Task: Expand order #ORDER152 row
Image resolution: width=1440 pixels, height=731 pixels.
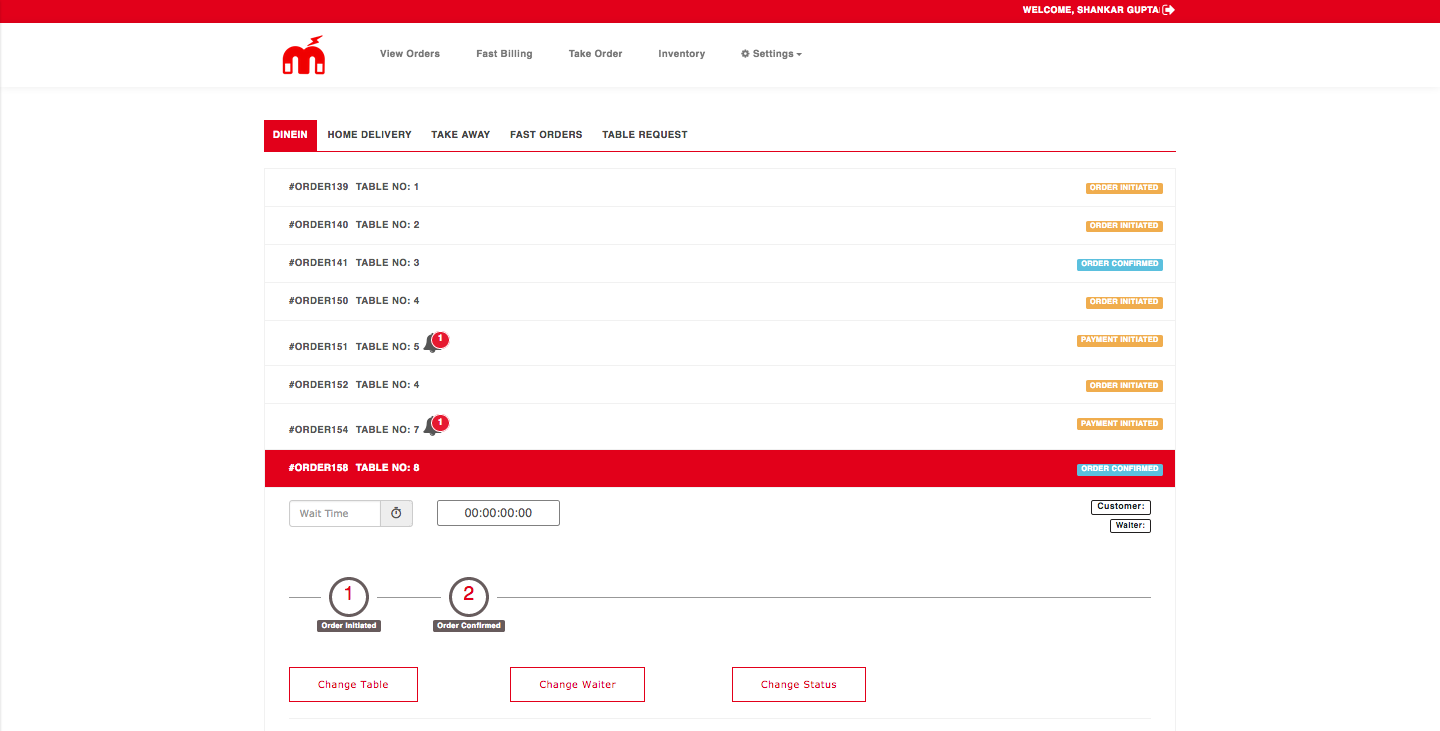Action: (720, 385)
